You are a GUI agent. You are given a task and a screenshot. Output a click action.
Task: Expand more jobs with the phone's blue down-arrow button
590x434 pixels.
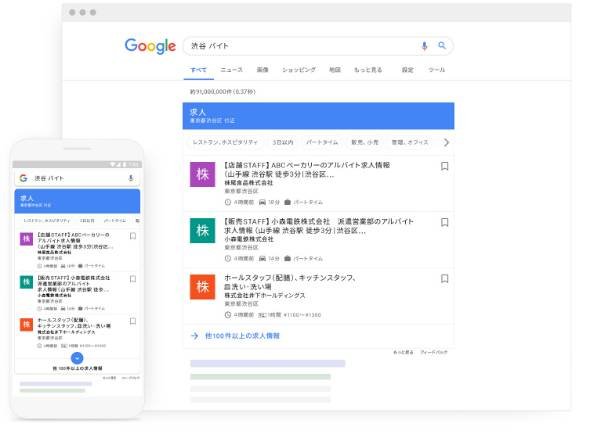click(77, 358)
